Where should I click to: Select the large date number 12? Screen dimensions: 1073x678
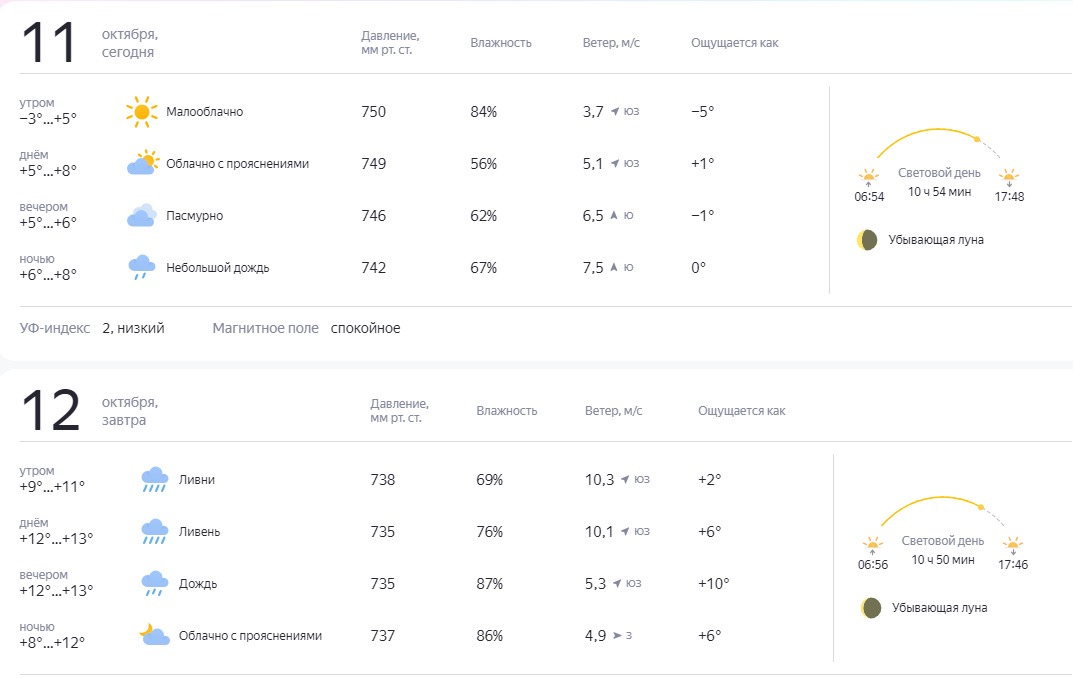51,410
